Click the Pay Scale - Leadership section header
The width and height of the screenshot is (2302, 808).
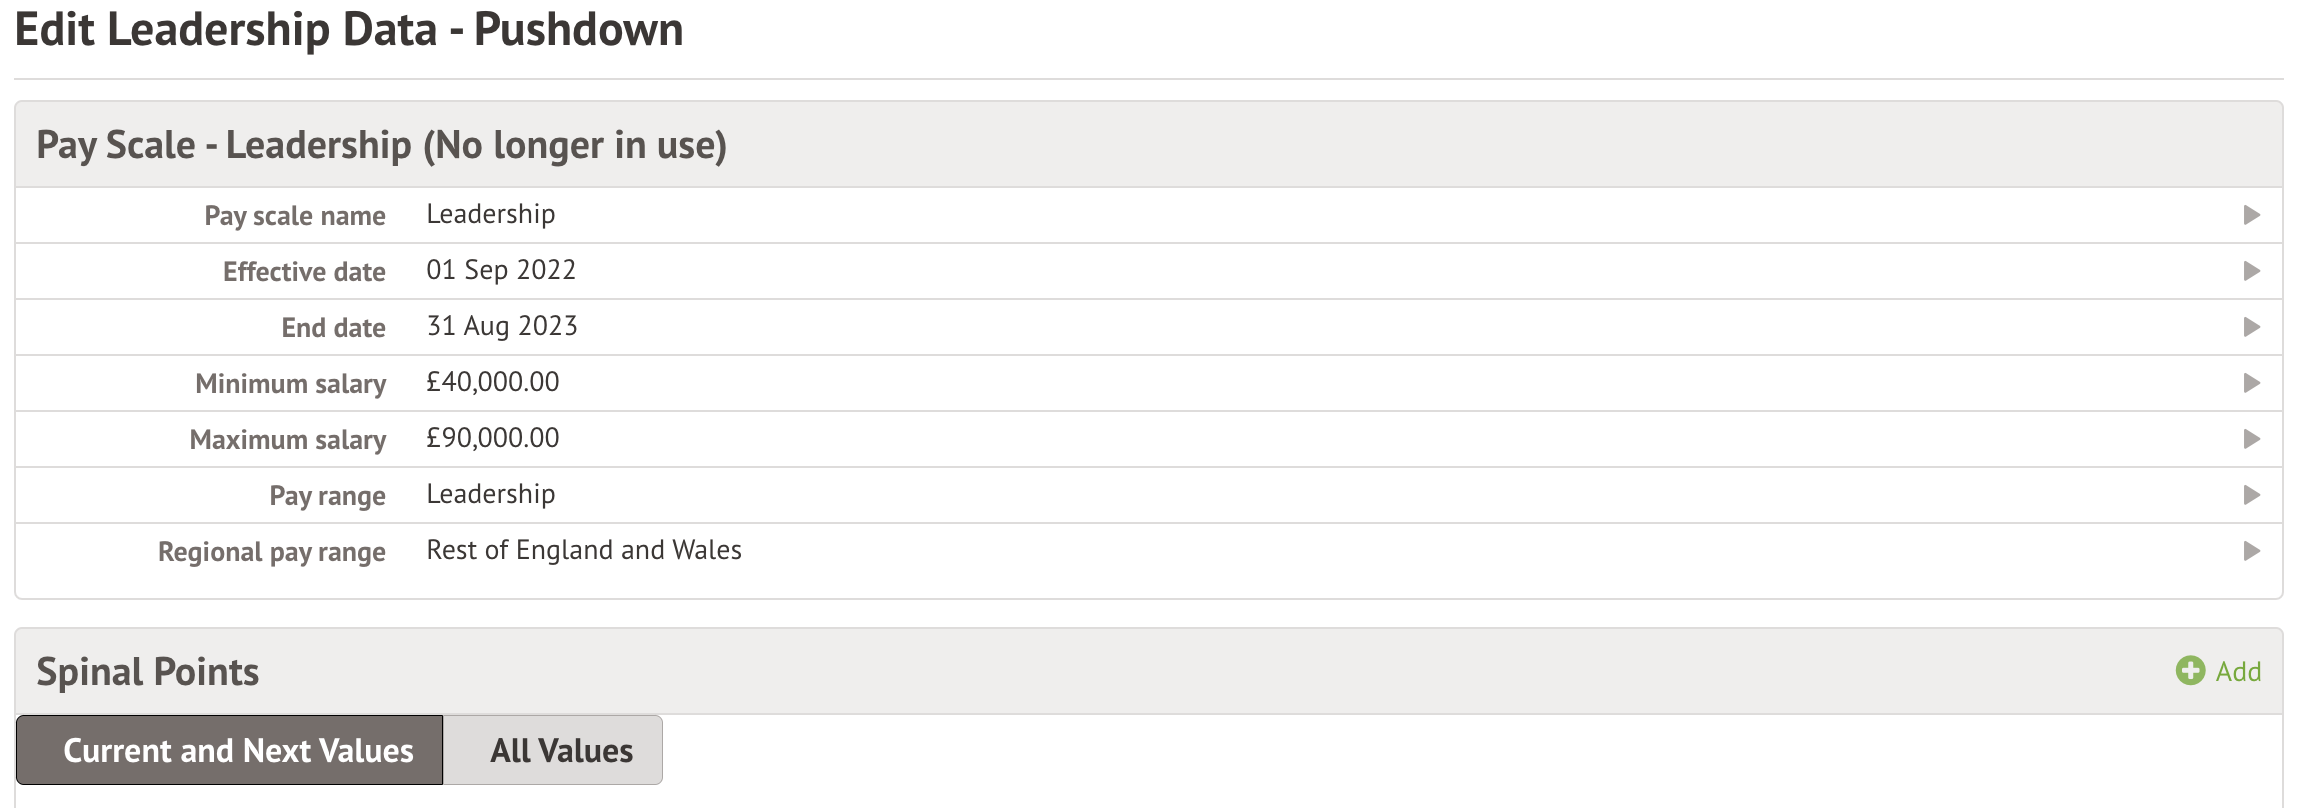click(381, 145)
